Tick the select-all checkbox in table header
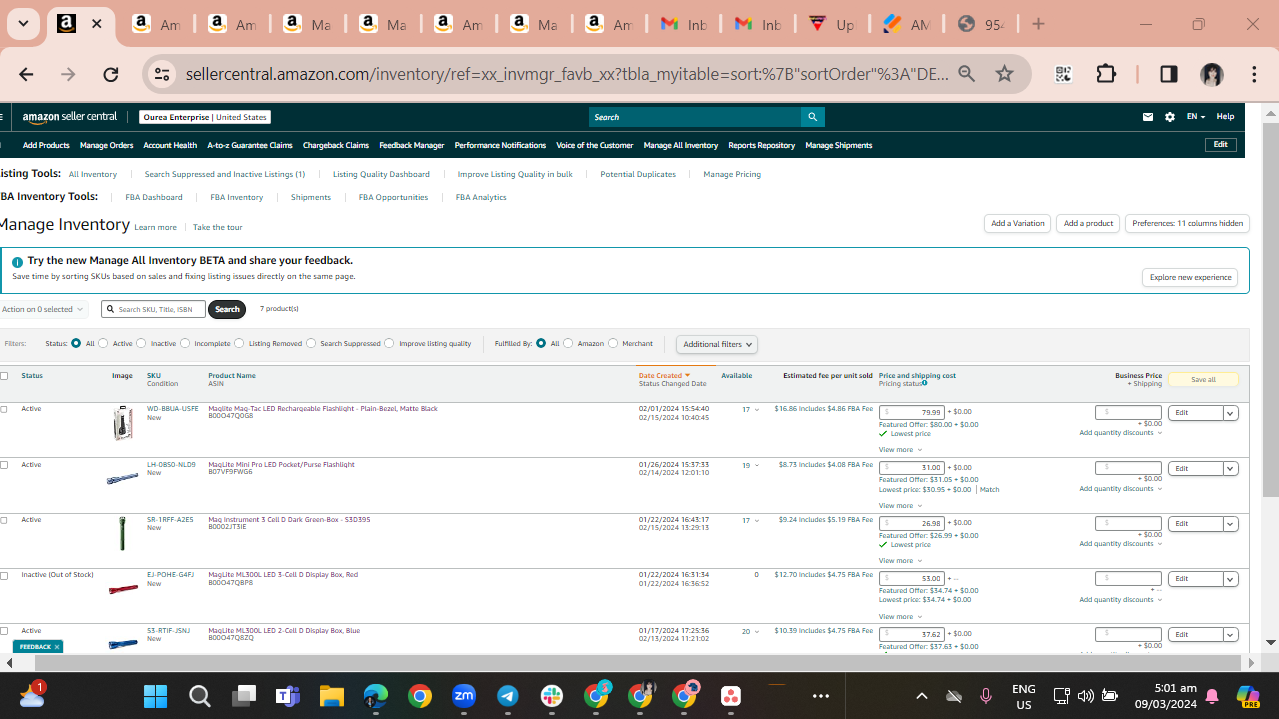Screen dimensions: 1279x719 [4, 376]
